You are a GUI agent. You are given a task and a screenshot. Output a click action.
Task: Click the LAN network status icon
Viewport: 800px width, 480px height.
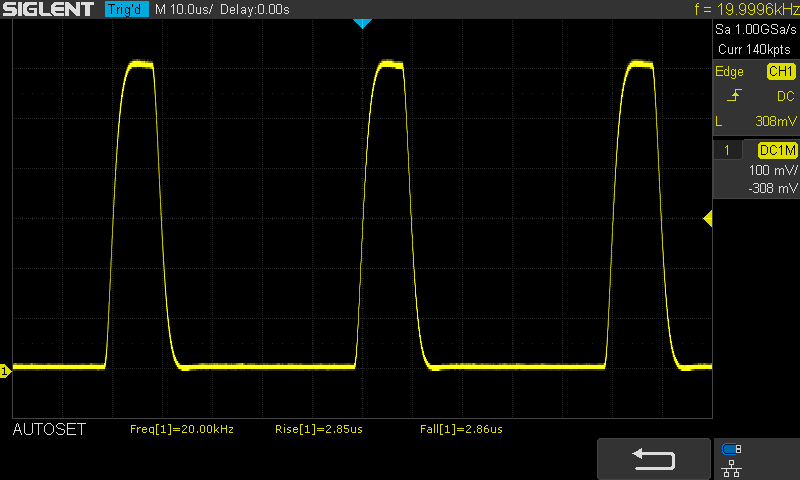point(732,469)
